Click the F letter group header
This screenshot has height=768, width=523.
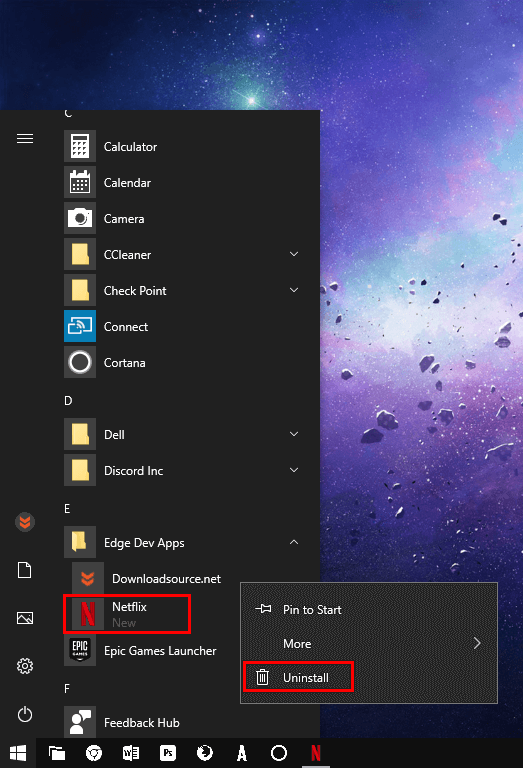(x=67, y=689)
